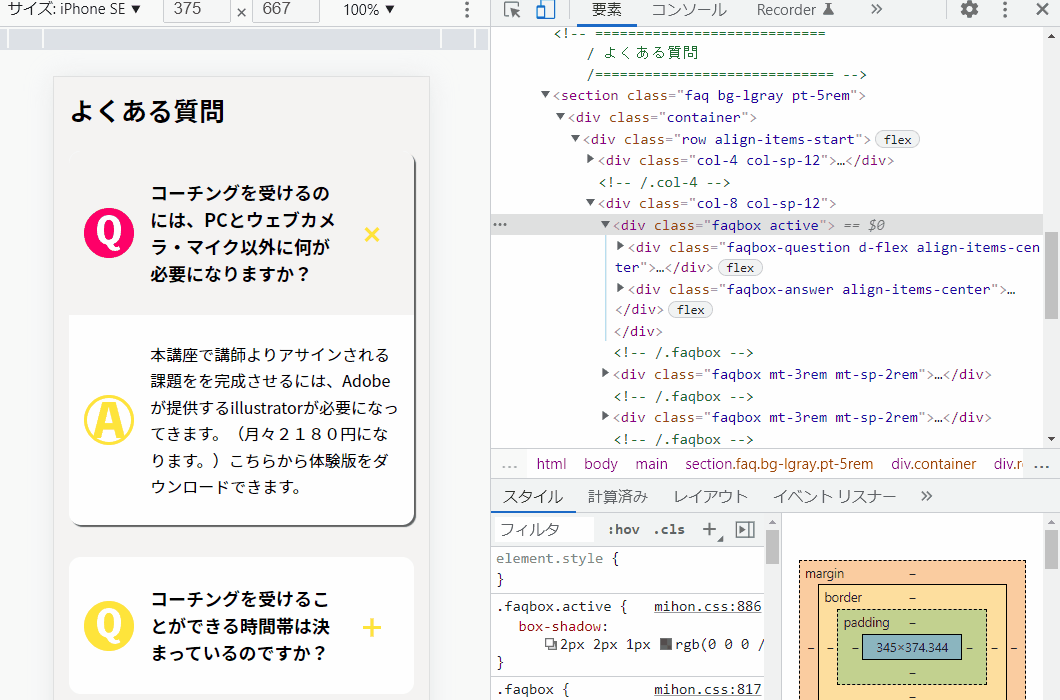Click the element.style rule
The width and height of the screenshot is (1060, 700).
coord(550,559)
